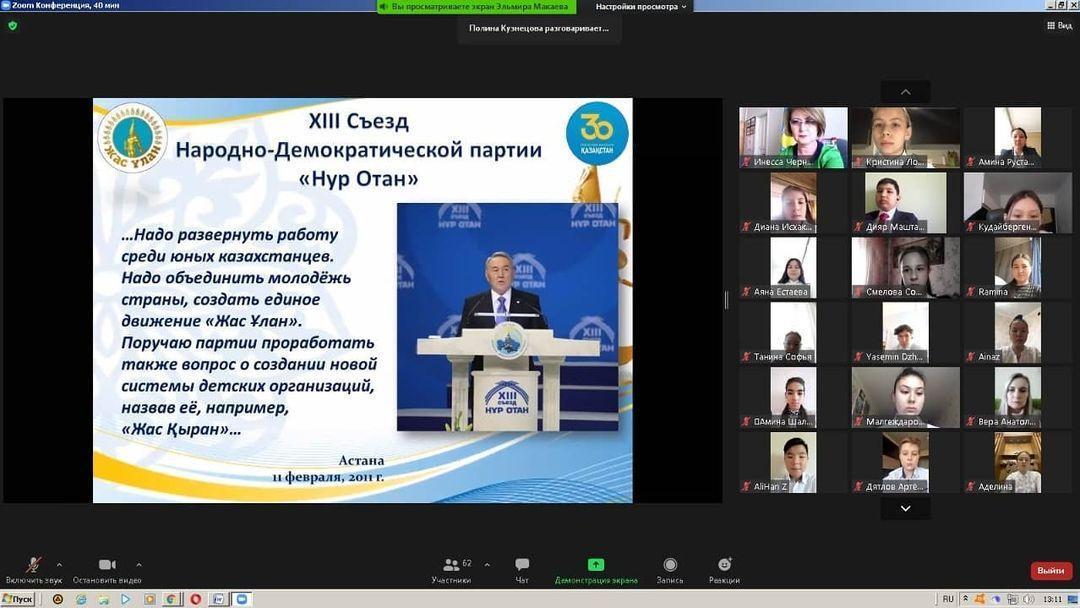The width and height of the screenshot is (1080, 608).
Task: Select Малгеждаро... video thumbnail
Action: coord(905,397)
